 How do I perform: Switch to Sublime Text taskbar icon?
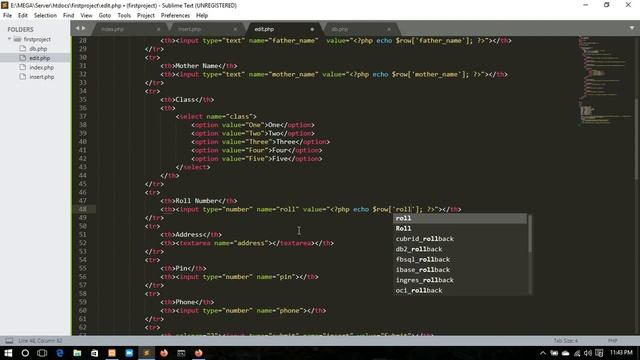(x=146, y=353)
